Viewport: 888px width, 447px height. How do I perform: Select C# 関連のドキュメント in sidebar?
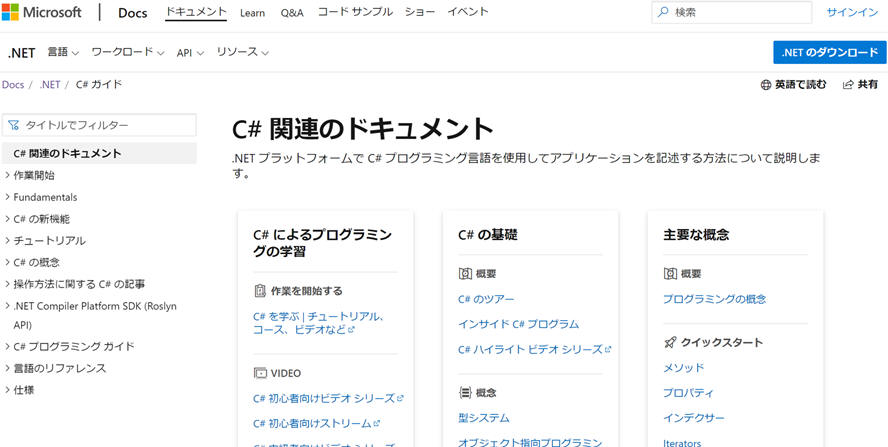coord(100,154)
